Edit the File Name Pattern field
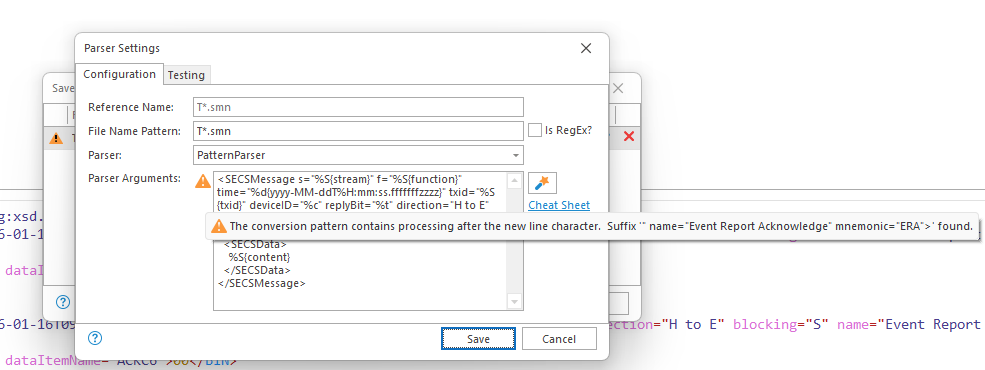 [x=358, y=131]
